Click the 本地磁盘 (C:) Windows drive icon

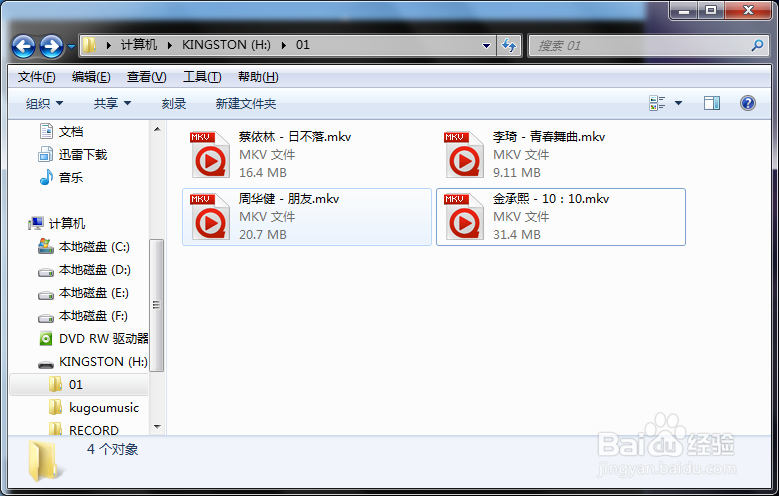click(x=46, y=246)
